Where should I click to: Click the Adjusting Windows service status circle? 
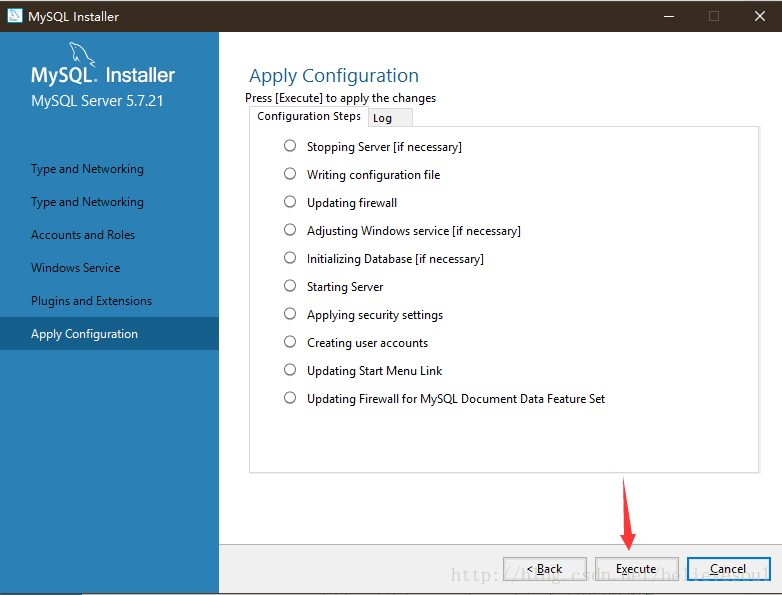point(290,229)
